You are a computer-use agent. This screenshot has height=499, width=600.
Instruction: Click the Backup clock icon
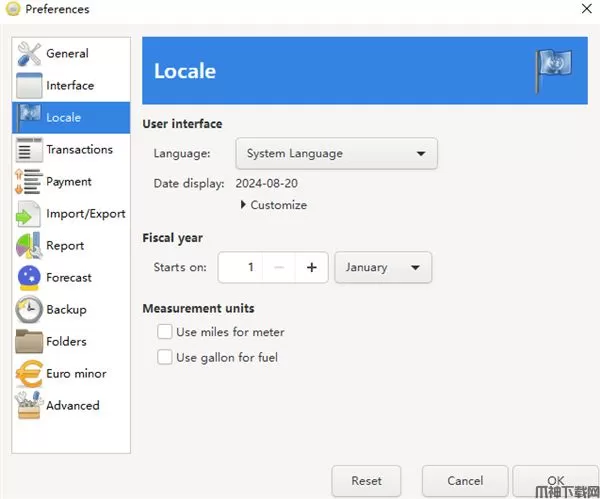pos(29,310)
